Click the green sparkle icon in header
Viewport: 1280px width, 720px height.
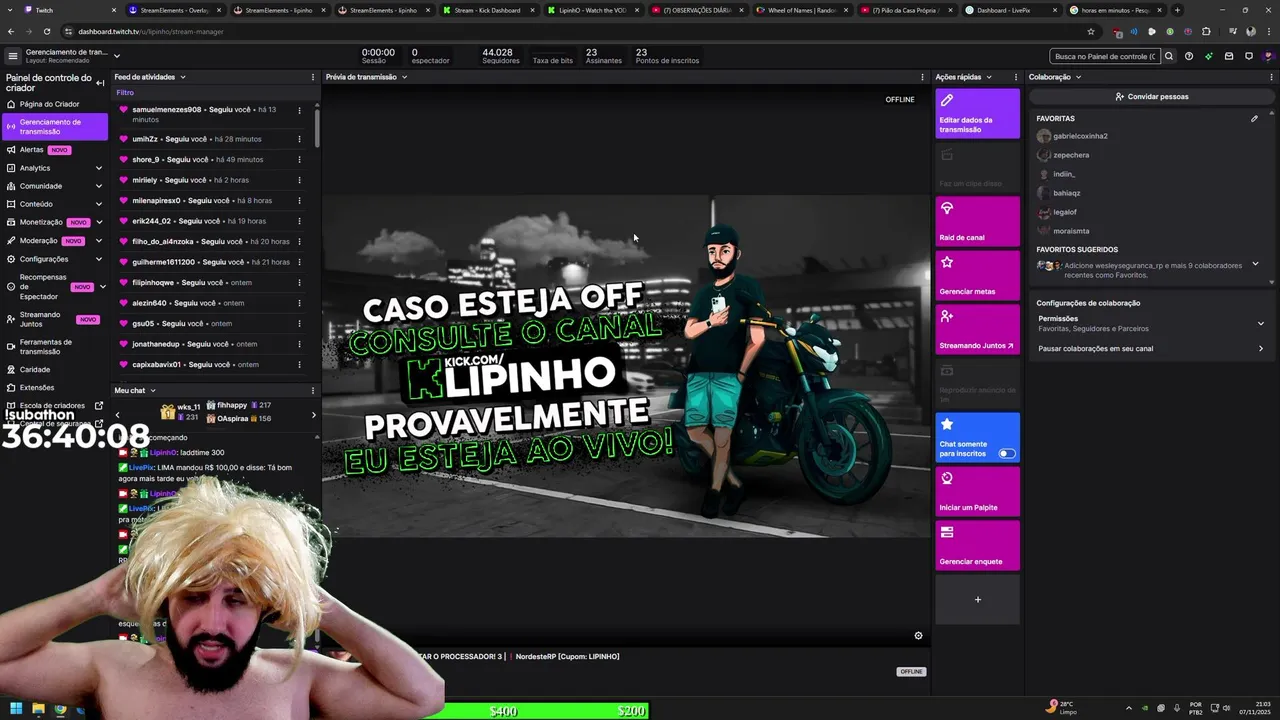(1209, 56)
